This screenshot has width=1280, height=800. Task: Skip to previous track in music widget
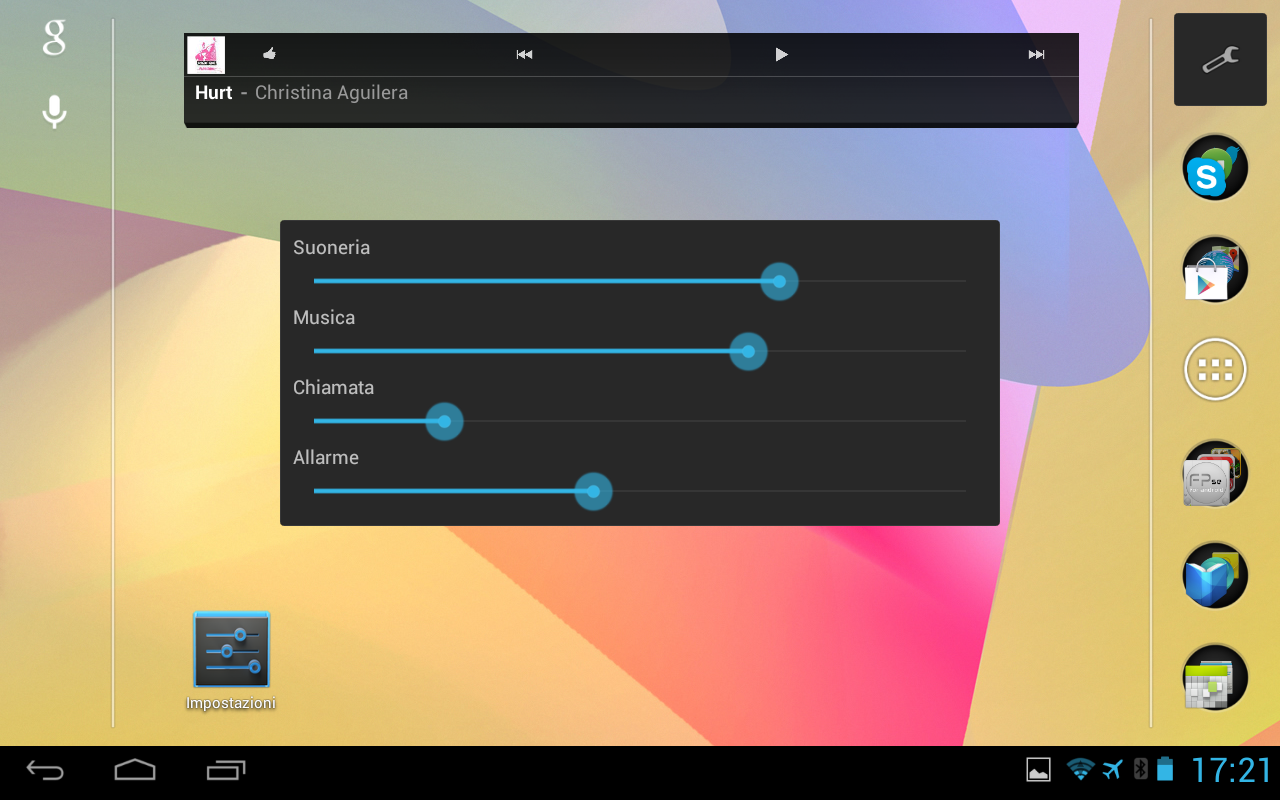coord(524,55)
